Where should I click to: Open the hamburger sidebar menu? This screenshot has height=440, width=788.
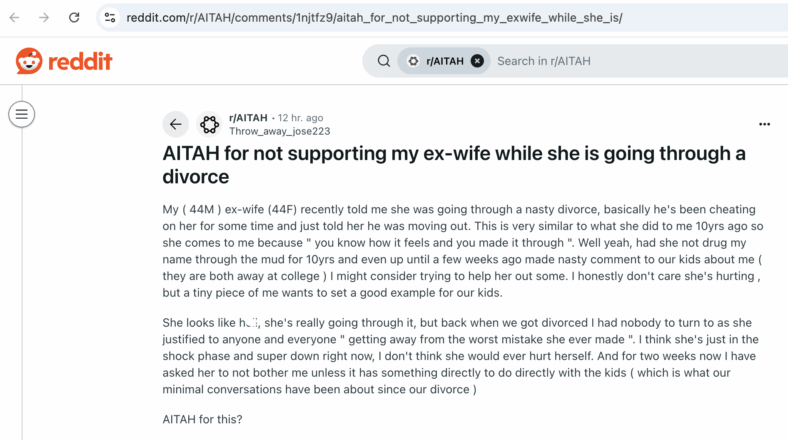point(22,114)
